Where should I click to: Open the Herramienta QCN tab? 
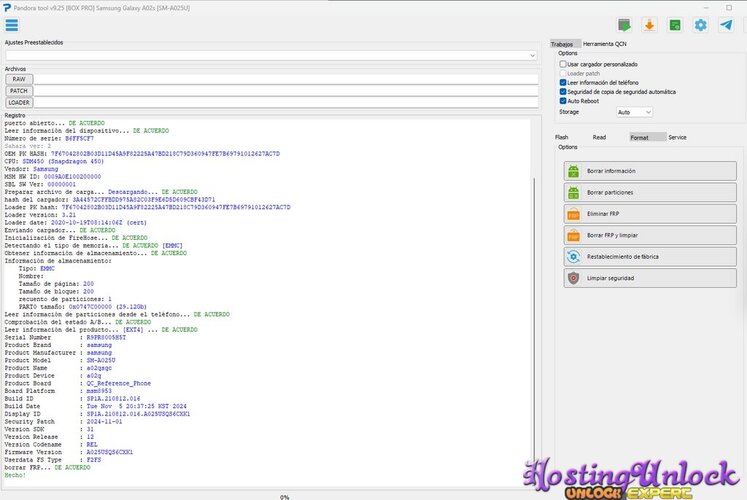click(605, 44)
